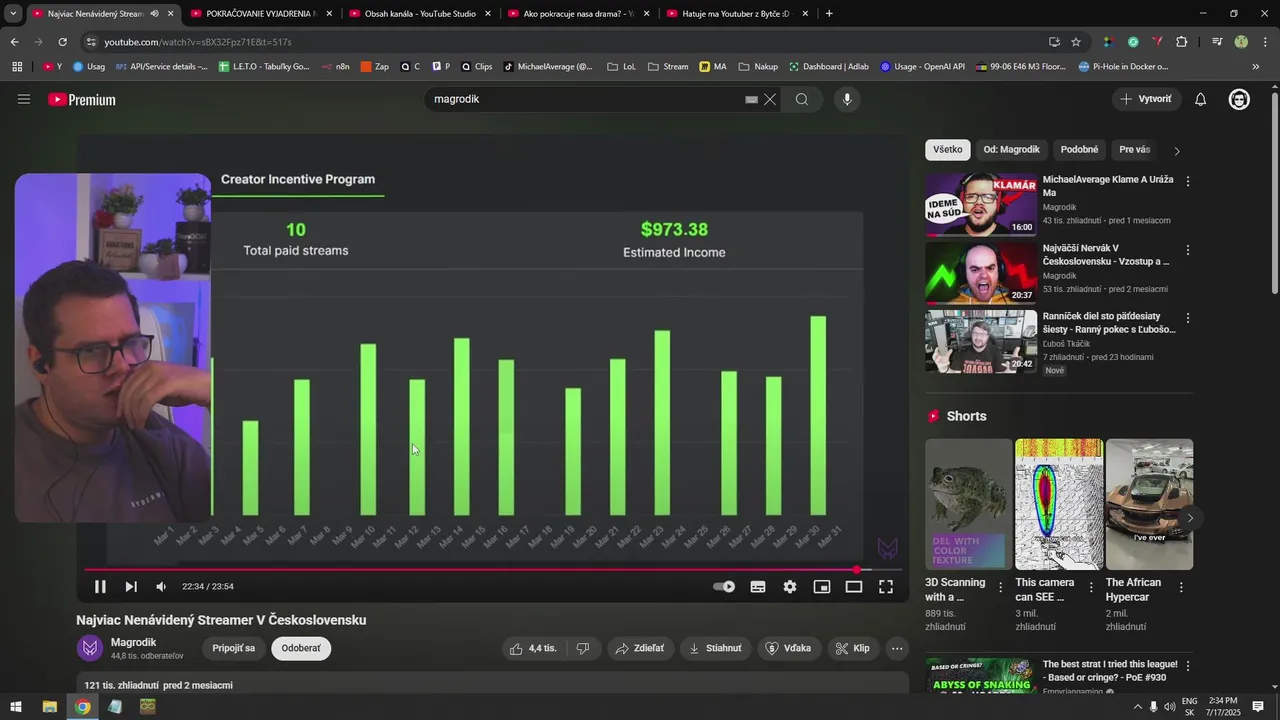Select the Pre vás filter chip

(x=1135, y=150)
